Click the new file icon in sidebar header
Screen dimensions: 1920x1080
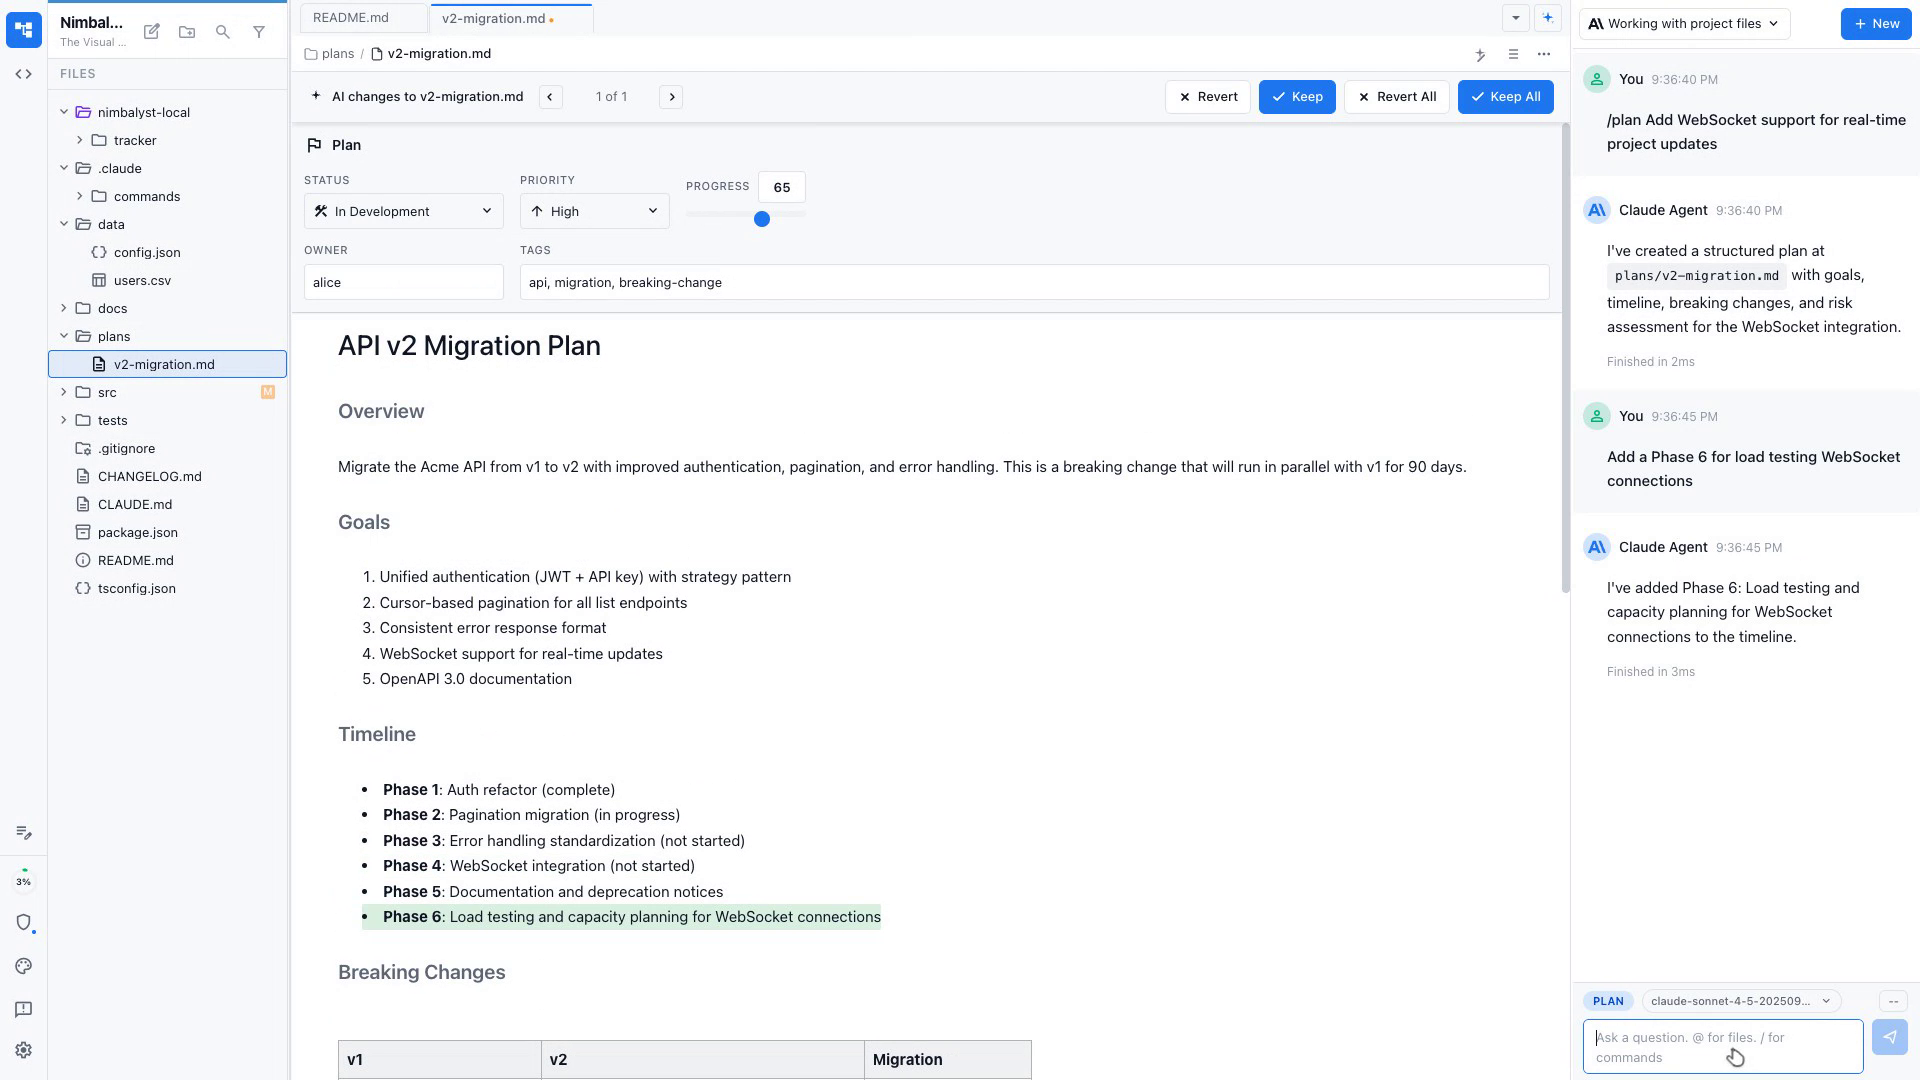click(x=152, y=32)
